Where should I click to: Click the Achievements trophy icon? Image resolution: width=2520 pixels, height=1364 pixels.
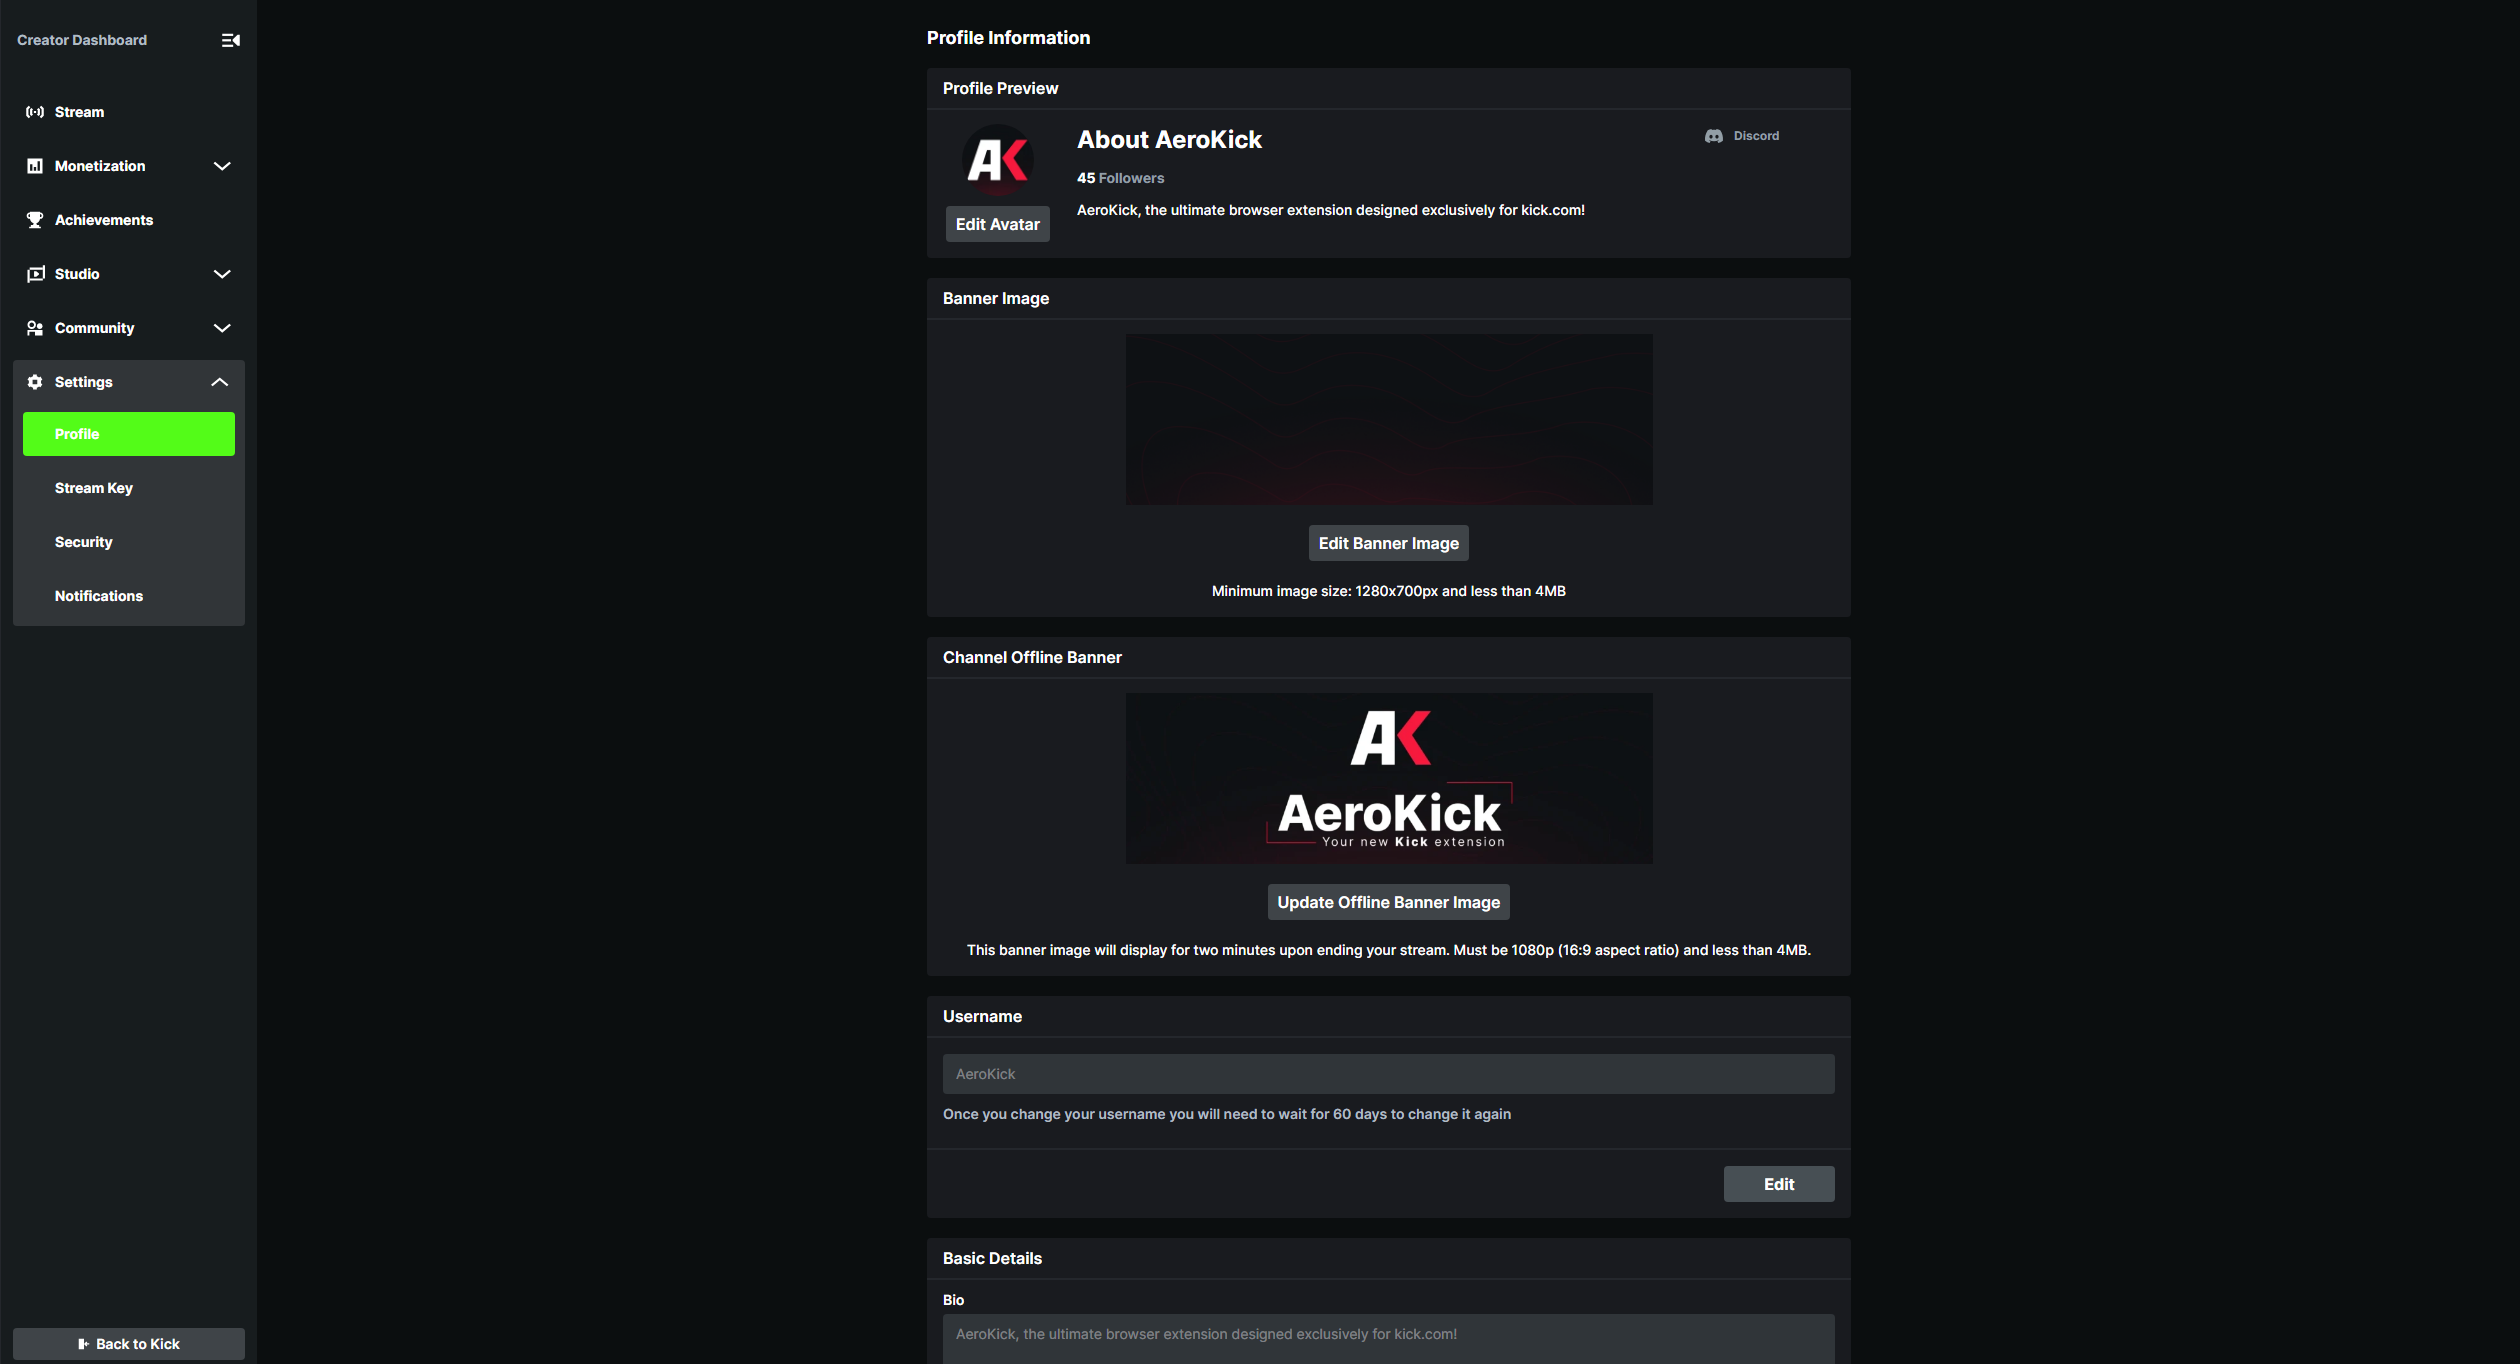[35, 220]
